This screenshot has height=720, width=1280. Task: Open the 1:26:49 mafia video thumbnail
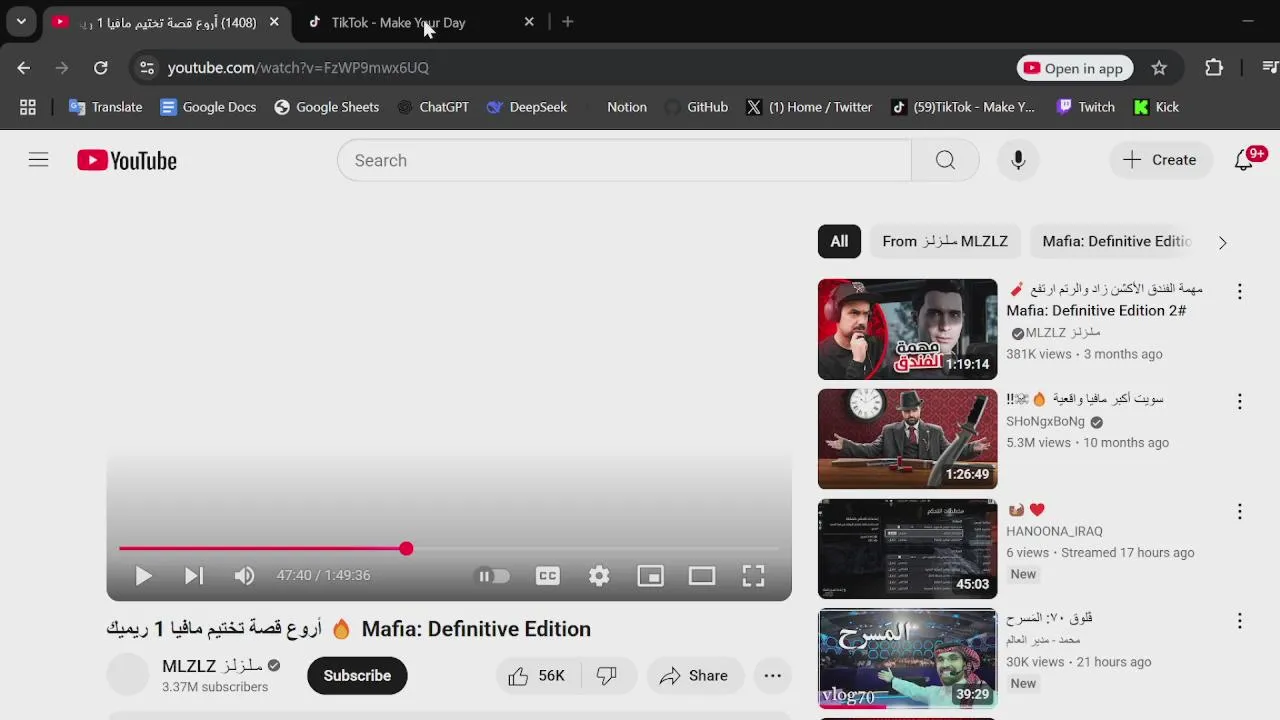(x=907, y=439)
